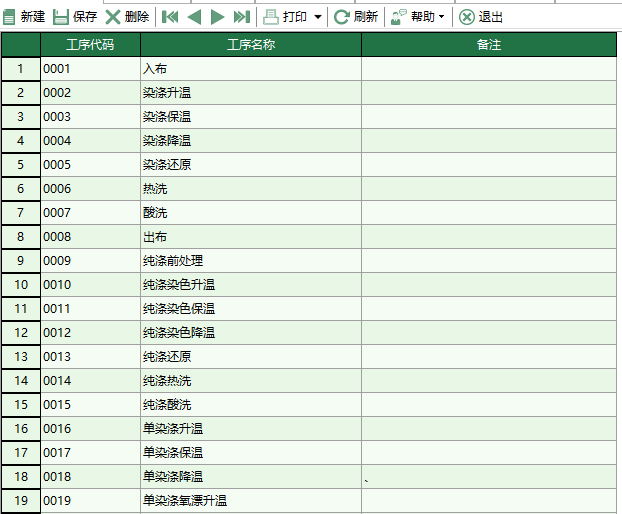Image resolution: width=622 pixels, height=514 pixels.
Task: Select row number 5 header
Action: click(20, 165)
